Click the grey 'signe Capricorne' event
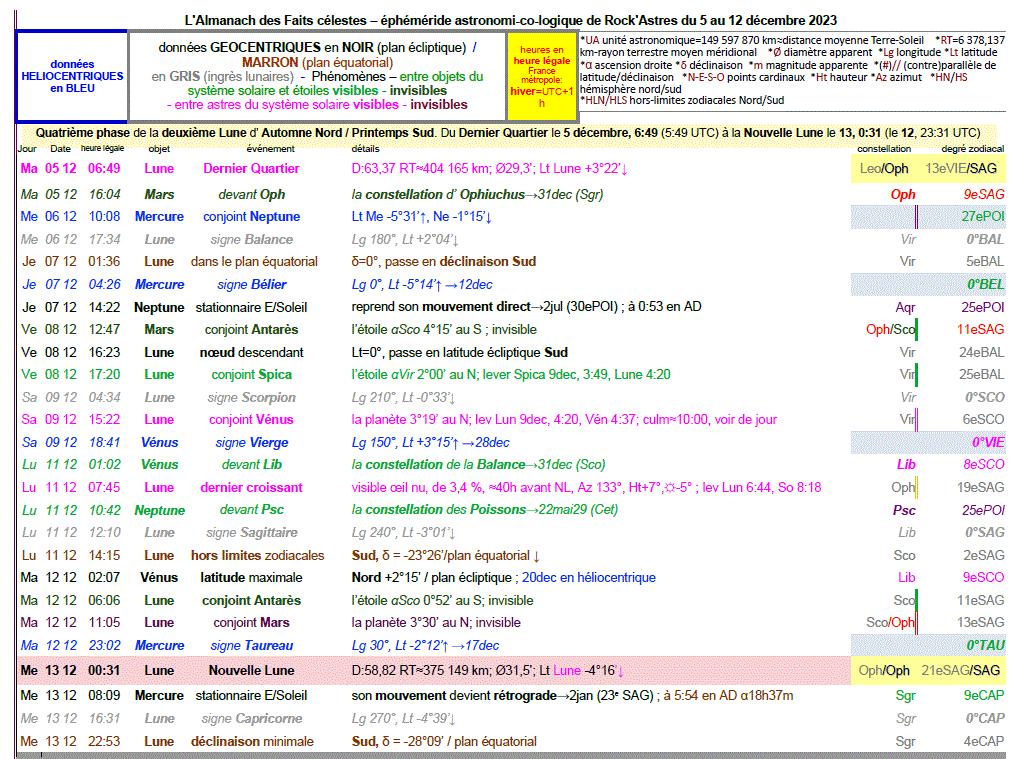The image size is (1019, 759). pos(252,718)
